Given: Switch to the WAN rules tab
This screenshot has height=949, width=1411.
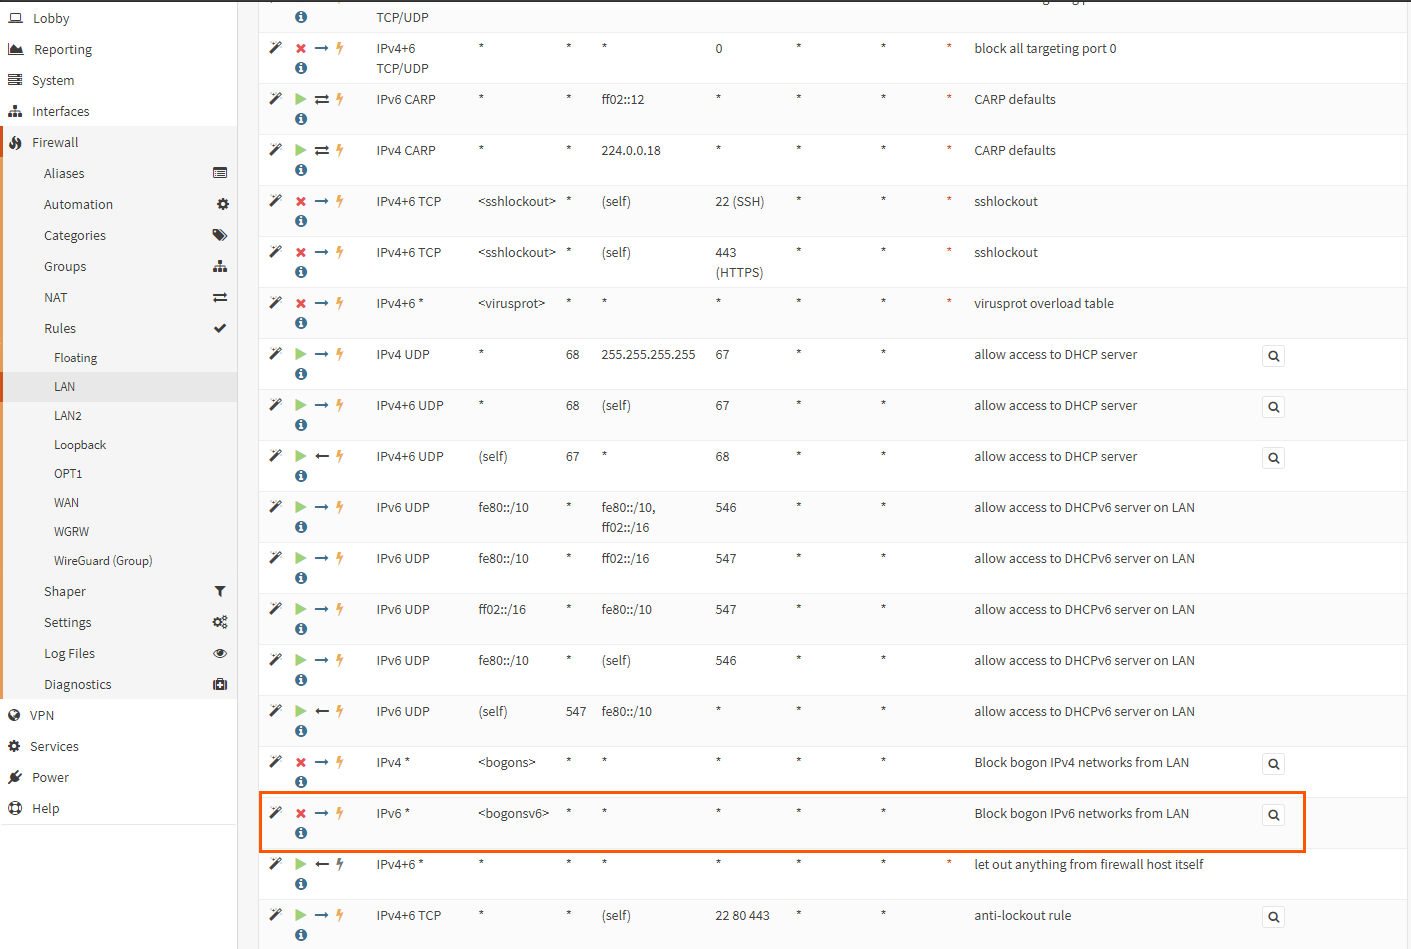Looking at the screenshot, I should coord(66,501).
